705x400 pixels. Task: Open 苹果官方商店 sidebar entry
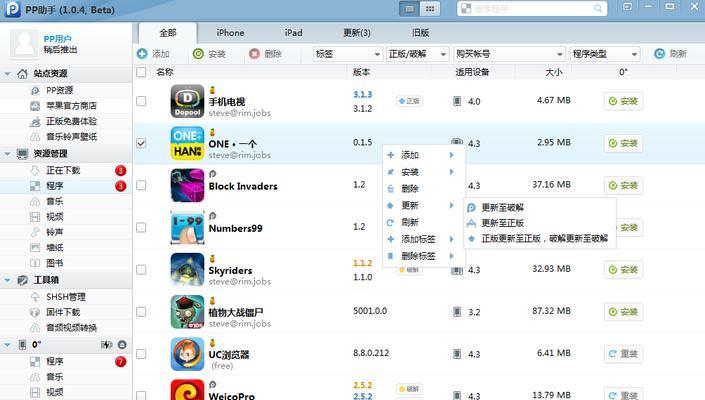(x=71, y=106)
